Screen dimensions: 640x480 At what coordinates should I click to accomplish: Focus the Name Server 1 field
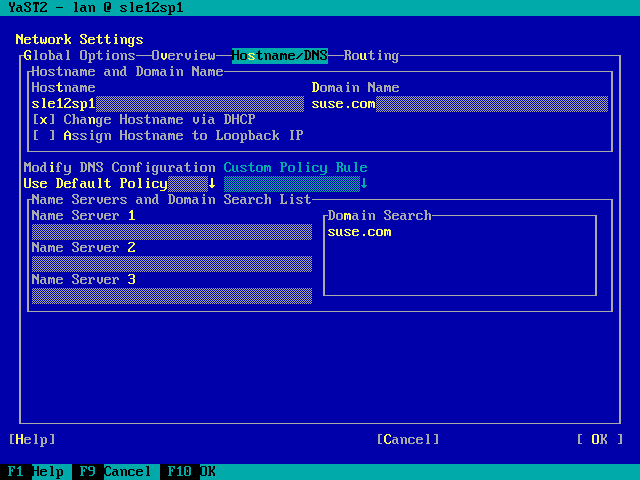tap(171, 232)
